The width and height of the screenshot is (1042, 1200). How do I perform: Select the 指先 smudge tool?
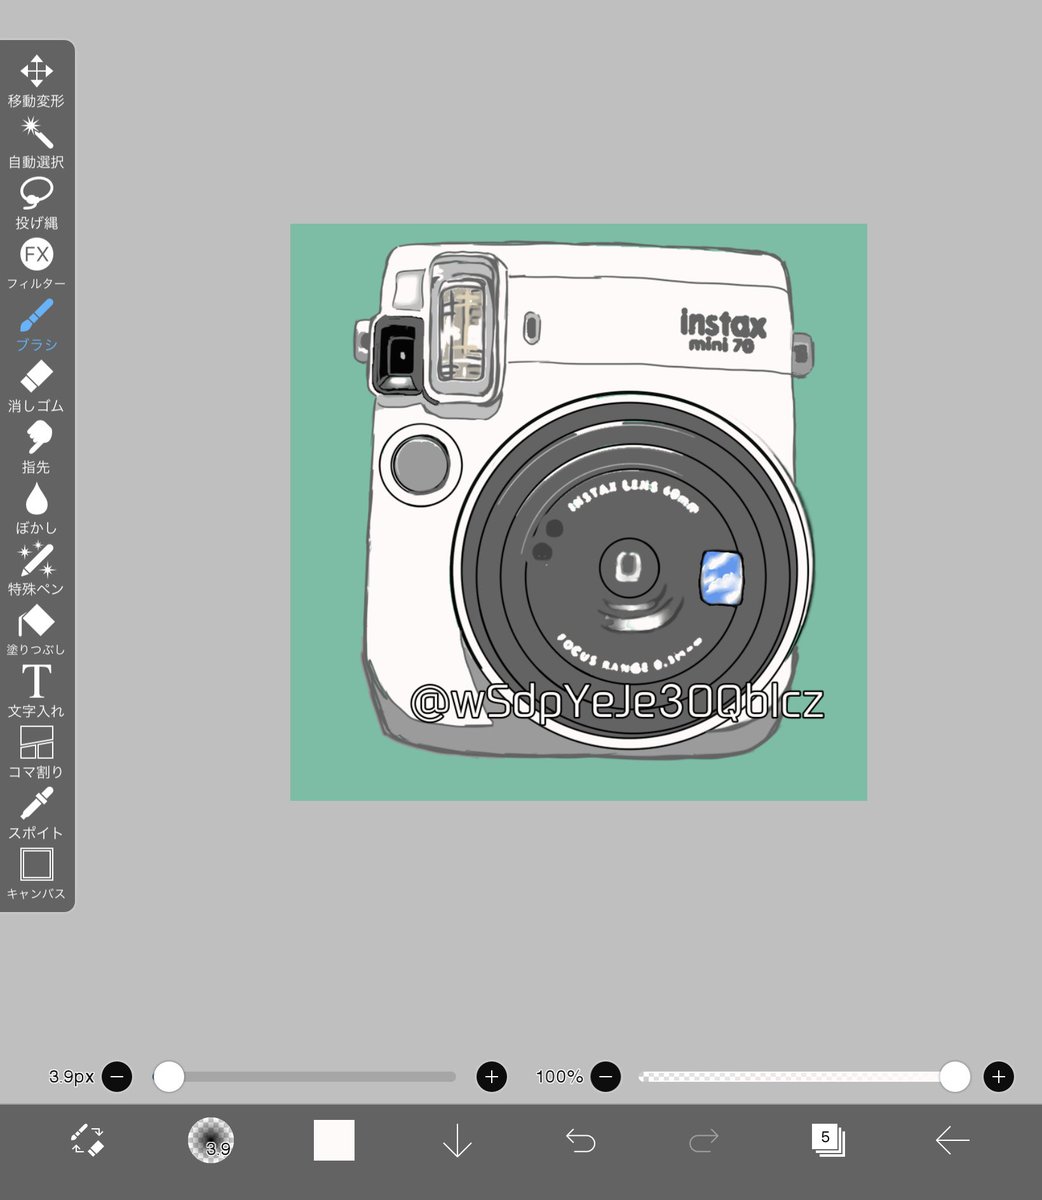point(37,447)
